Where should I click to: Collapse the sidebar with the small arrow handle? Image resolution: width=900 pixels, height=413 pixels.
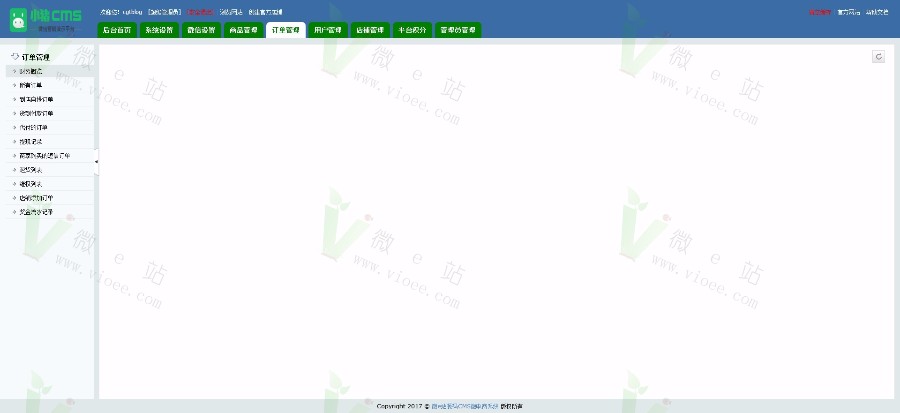pos(96,162)
